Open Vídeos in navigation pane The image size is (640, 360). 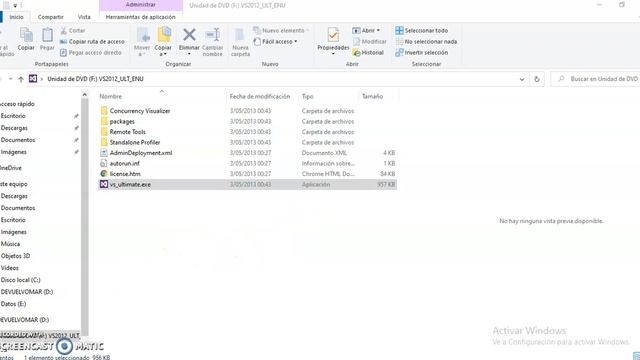9,268
